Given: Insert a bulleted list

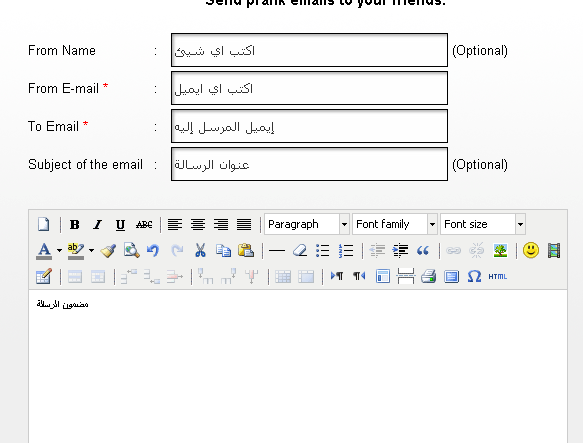Looking at the screenshot, I should (322, 250).
